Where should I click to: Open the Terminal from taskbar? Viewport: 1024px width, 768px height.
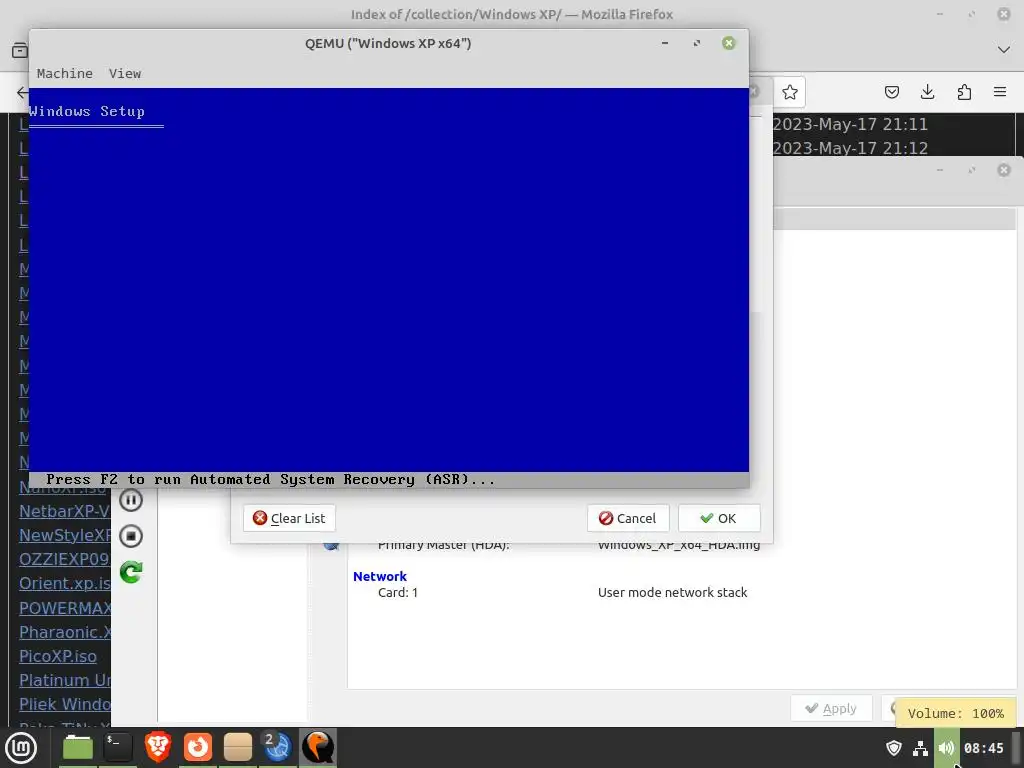coord(118,748)
